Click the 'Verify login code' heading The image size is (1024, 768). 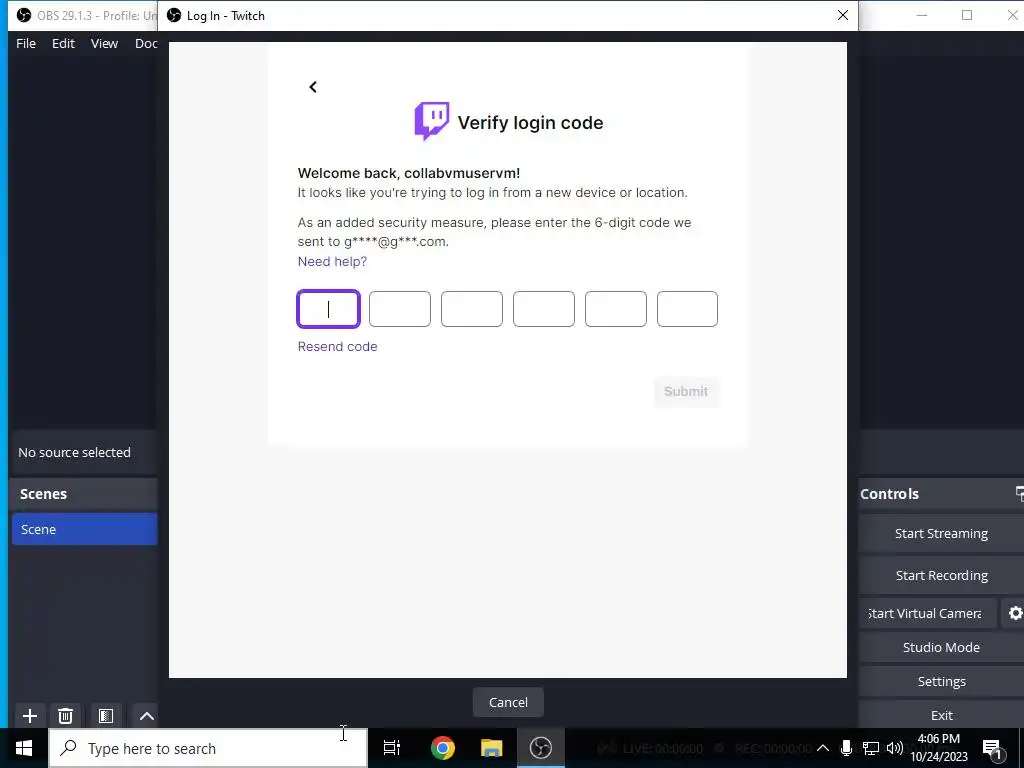(x=530, y=123)
